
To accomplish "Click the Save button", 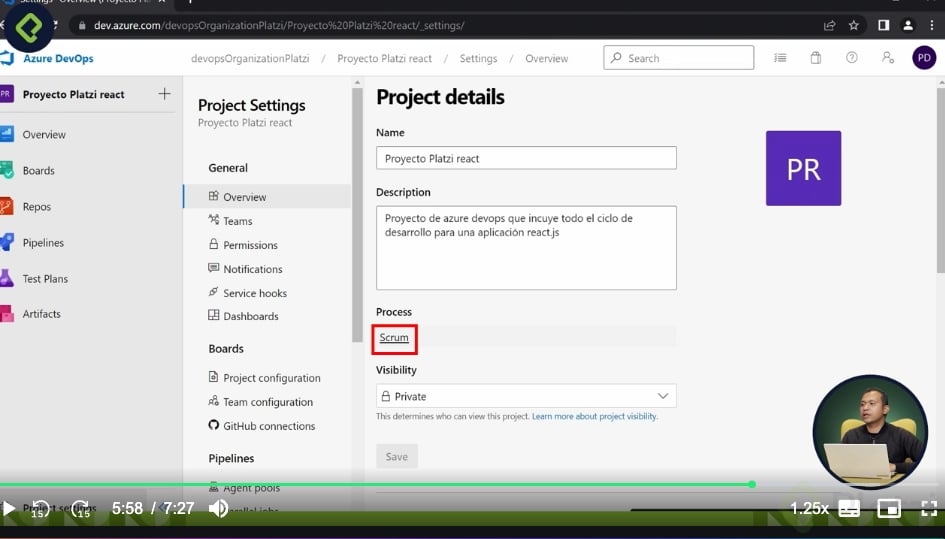I will coord(397,456).
